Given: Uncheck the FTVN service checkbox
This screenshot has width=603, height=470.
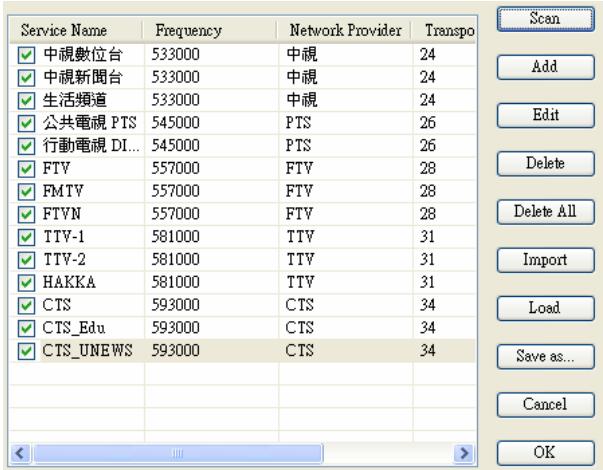Looking at the screenshot, I should 26,214.
